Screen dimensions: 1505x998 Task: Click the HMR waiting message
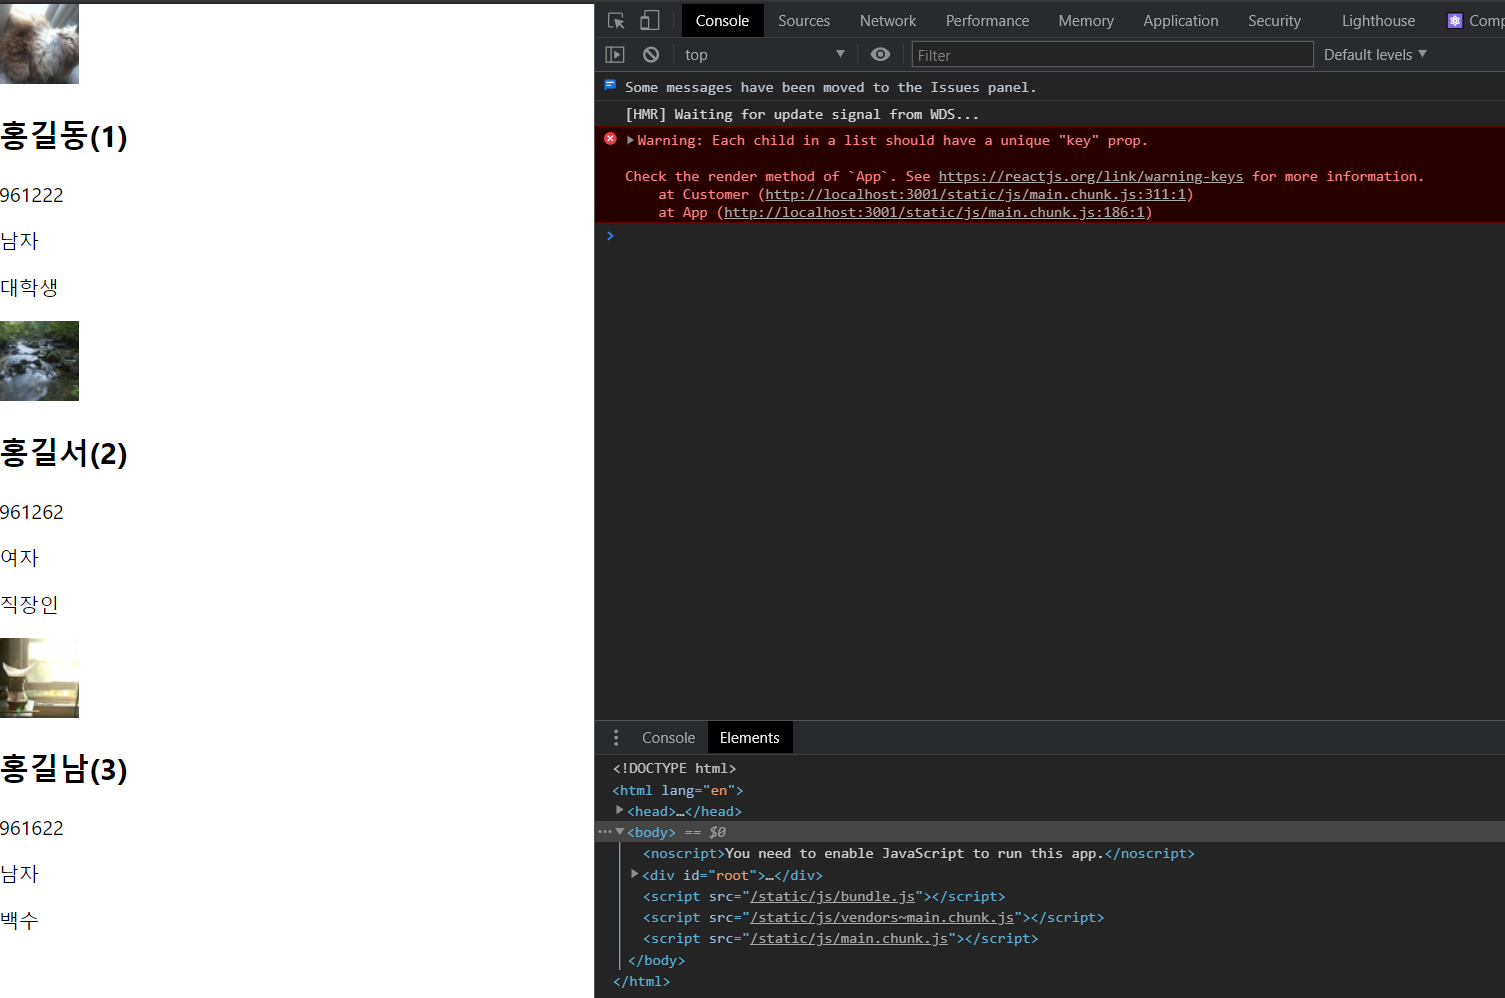(x=802, y=115)
